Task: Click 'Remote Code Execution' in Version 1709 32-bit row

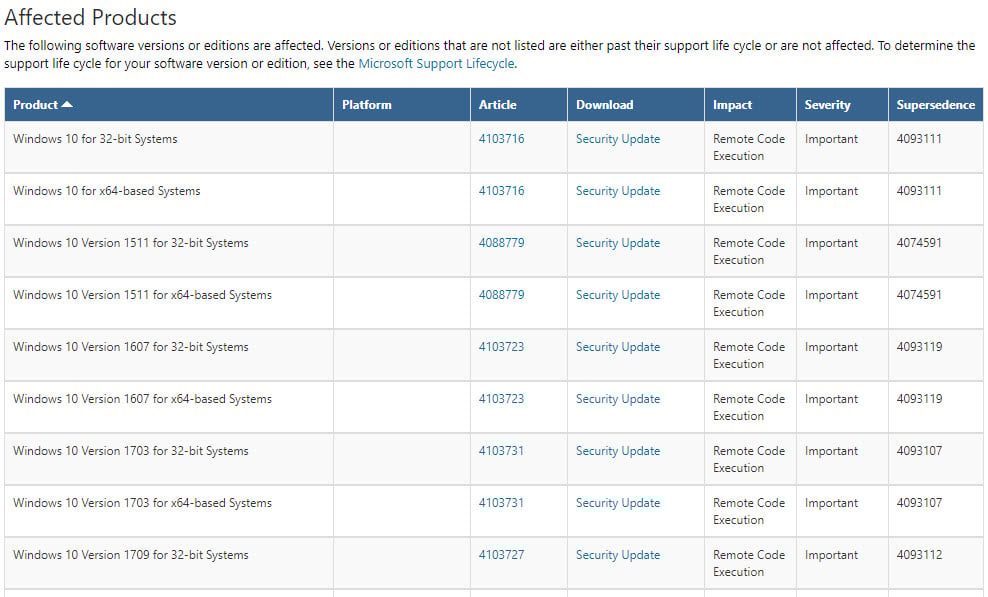Action: click(x=749, y=563)
